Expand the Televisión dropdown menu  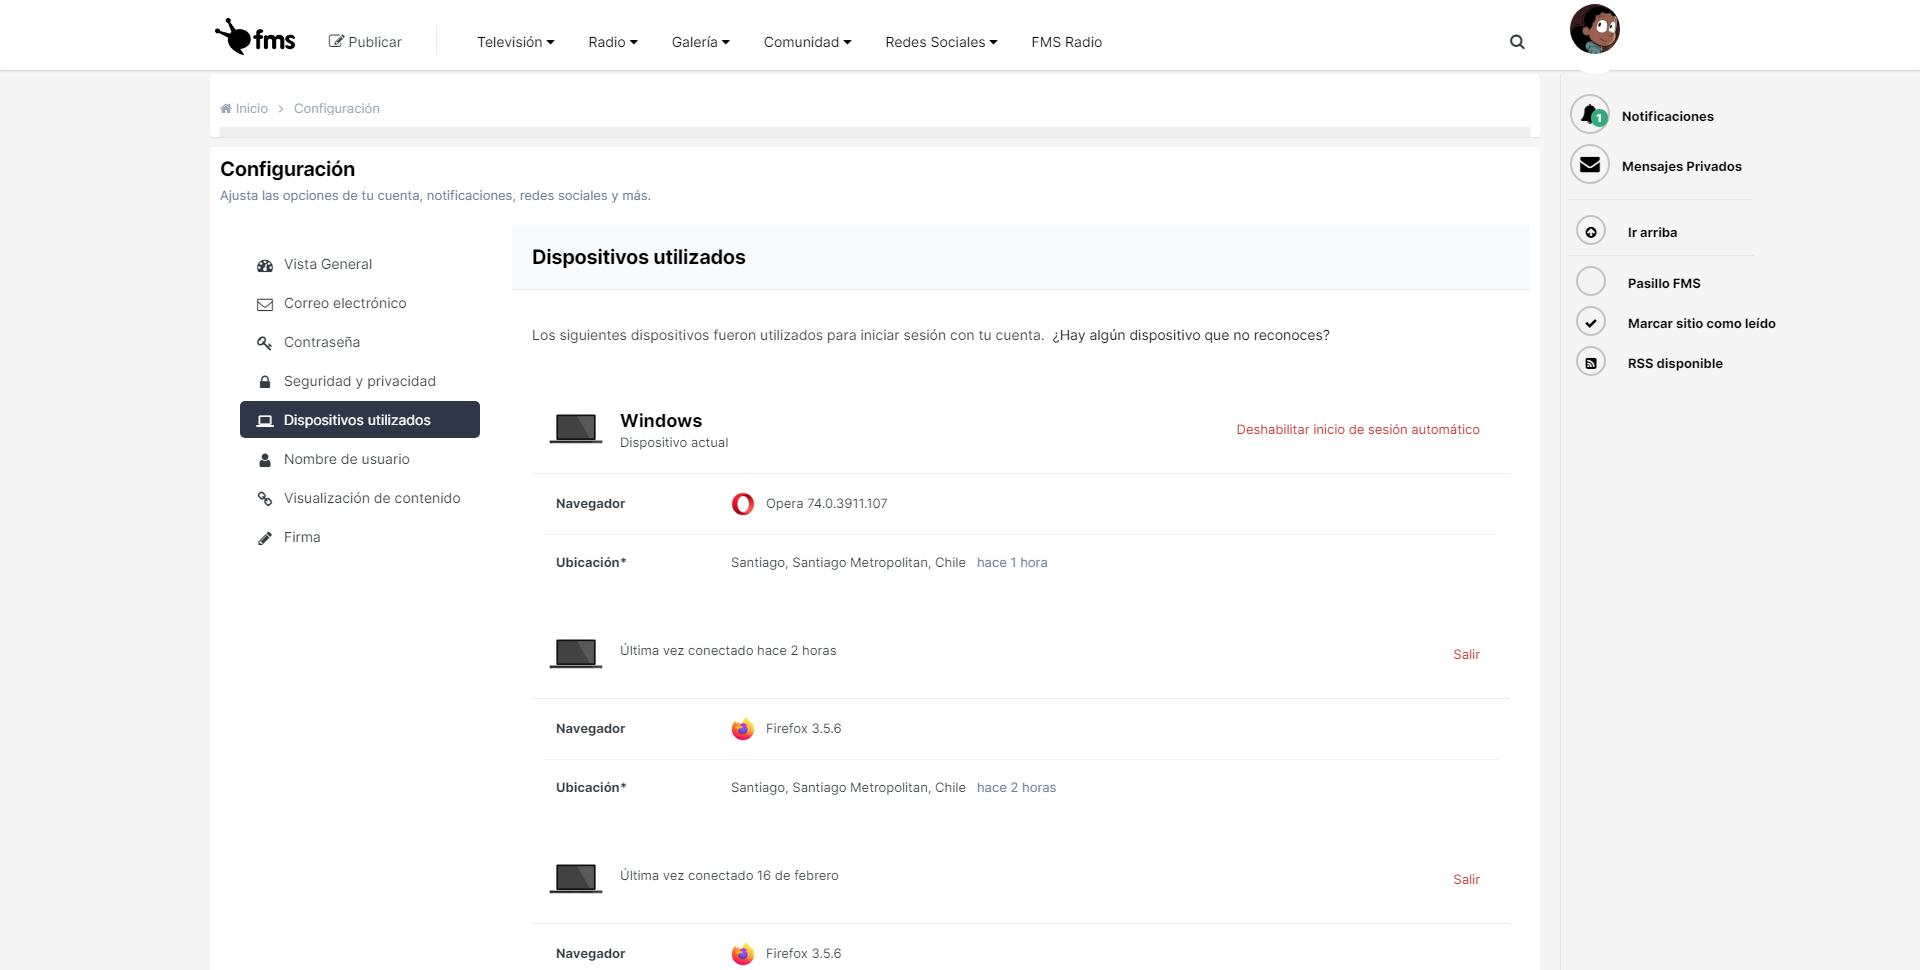pos(515,42)
